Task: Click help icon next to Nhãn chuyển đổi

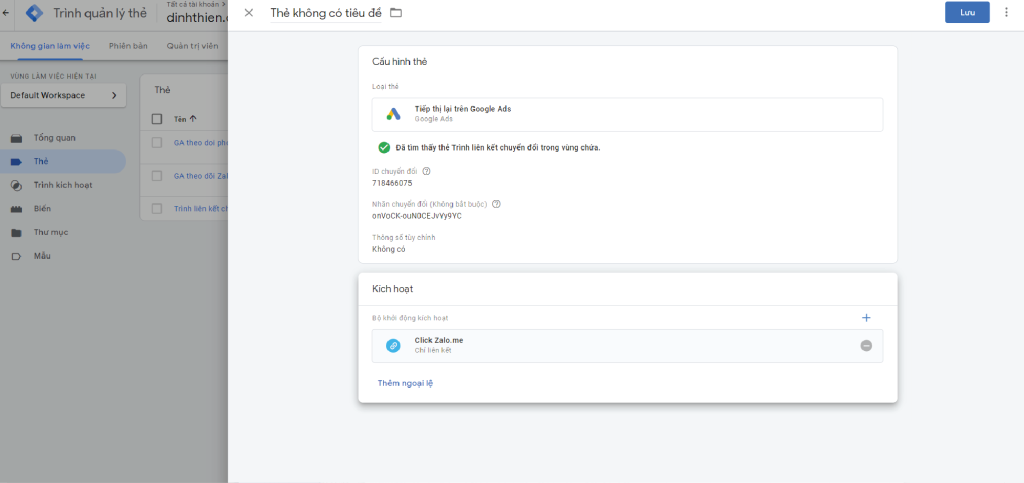Action: pyautogui.click(x=496, y=204)
